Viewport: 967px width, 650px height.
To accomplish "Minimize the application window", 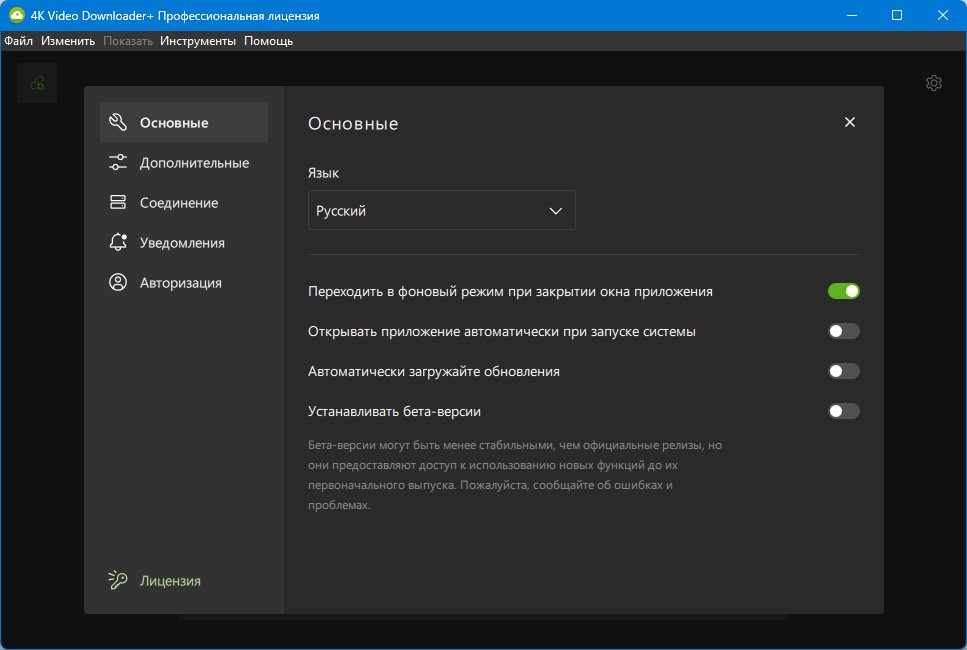I will (852, 15).
